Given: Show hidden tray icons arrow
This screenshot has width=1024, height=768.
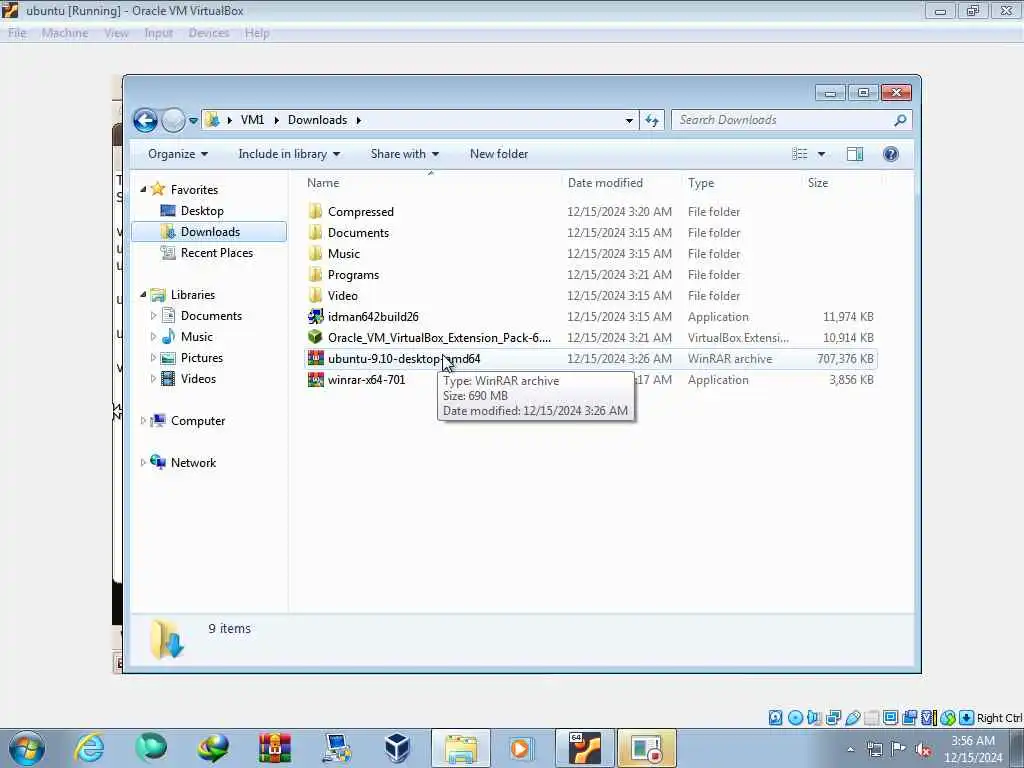Looking at the screenshot, I should 850,750.
